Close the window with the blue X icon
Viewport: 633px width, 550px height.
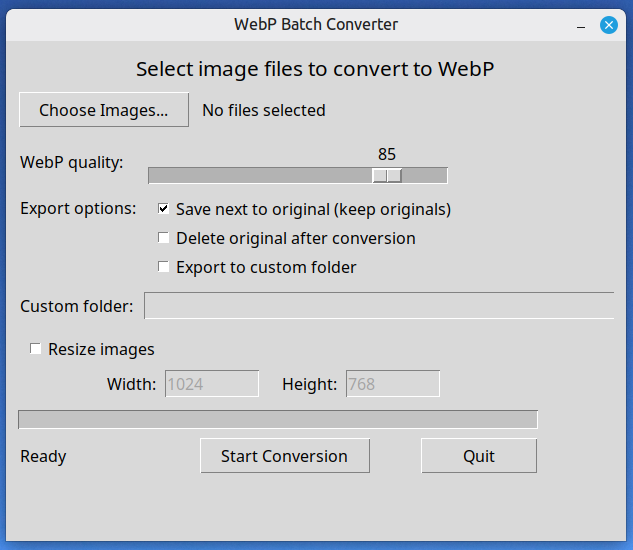point(608,24)
